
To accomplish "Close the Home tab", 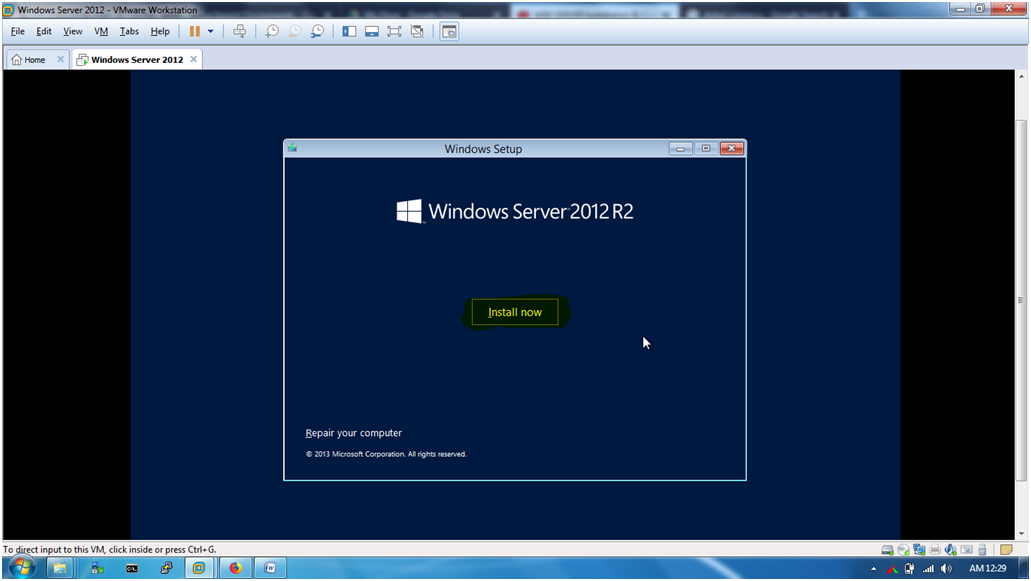I will (x=60, y=59).
